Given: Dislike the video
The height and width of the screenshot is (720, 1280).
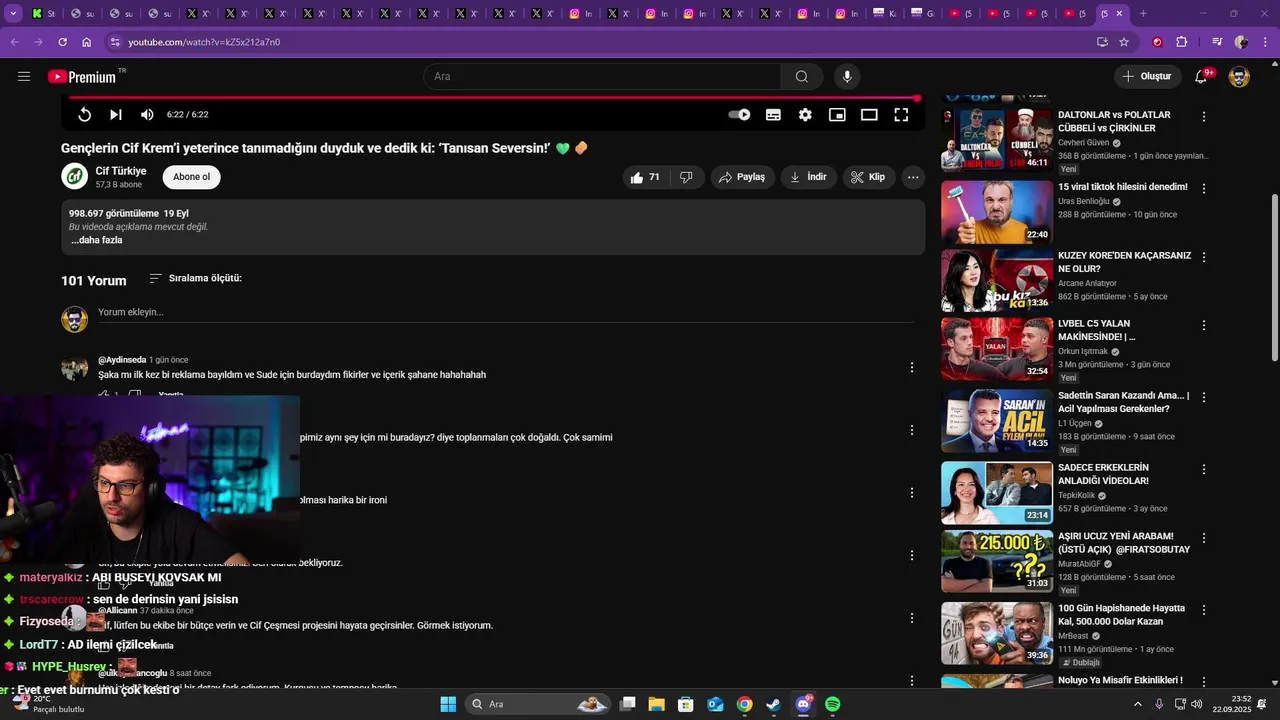Looking at the screenshot, I should click(x=686, y=177).
